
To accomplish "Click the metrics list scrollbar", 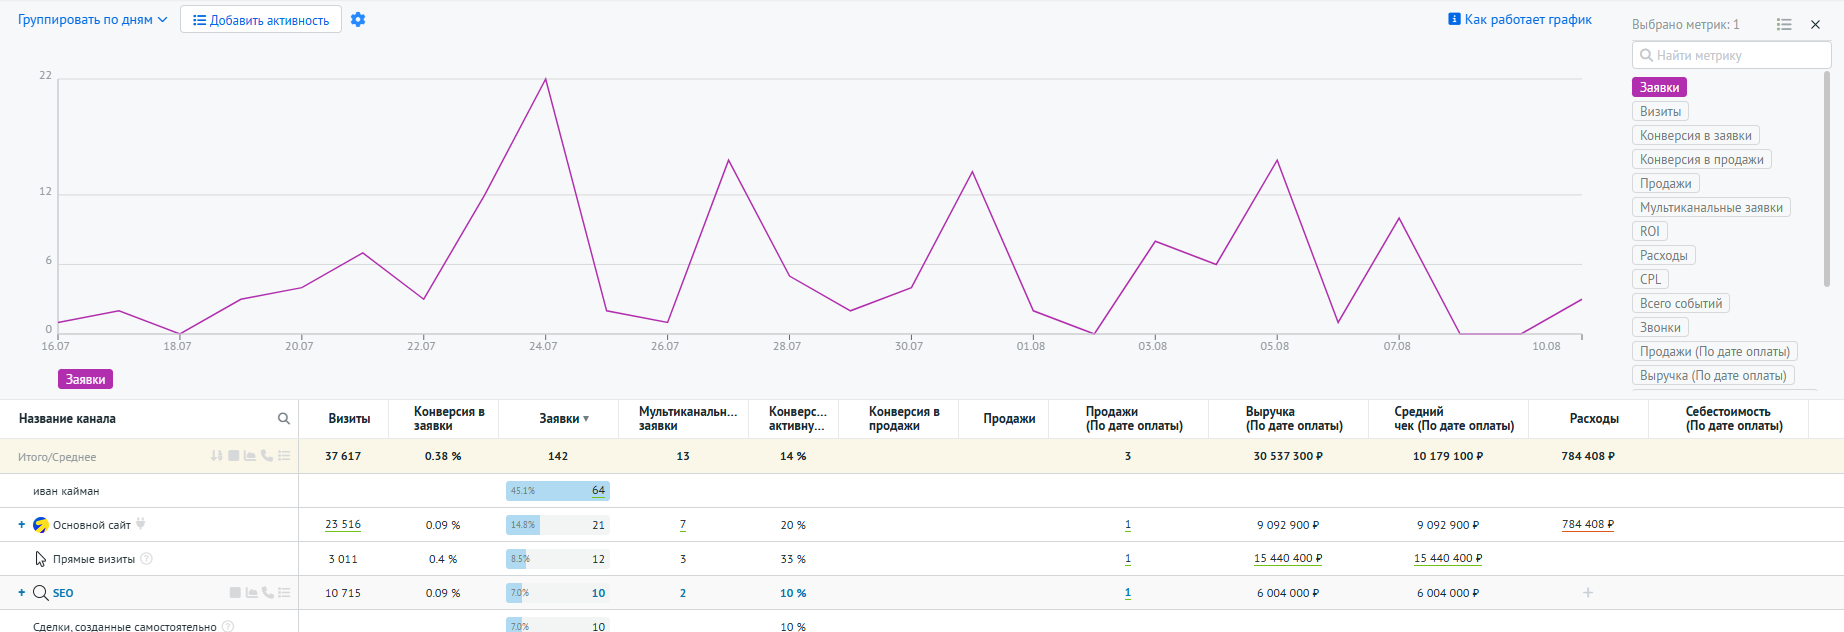I will coord(1826,180).
